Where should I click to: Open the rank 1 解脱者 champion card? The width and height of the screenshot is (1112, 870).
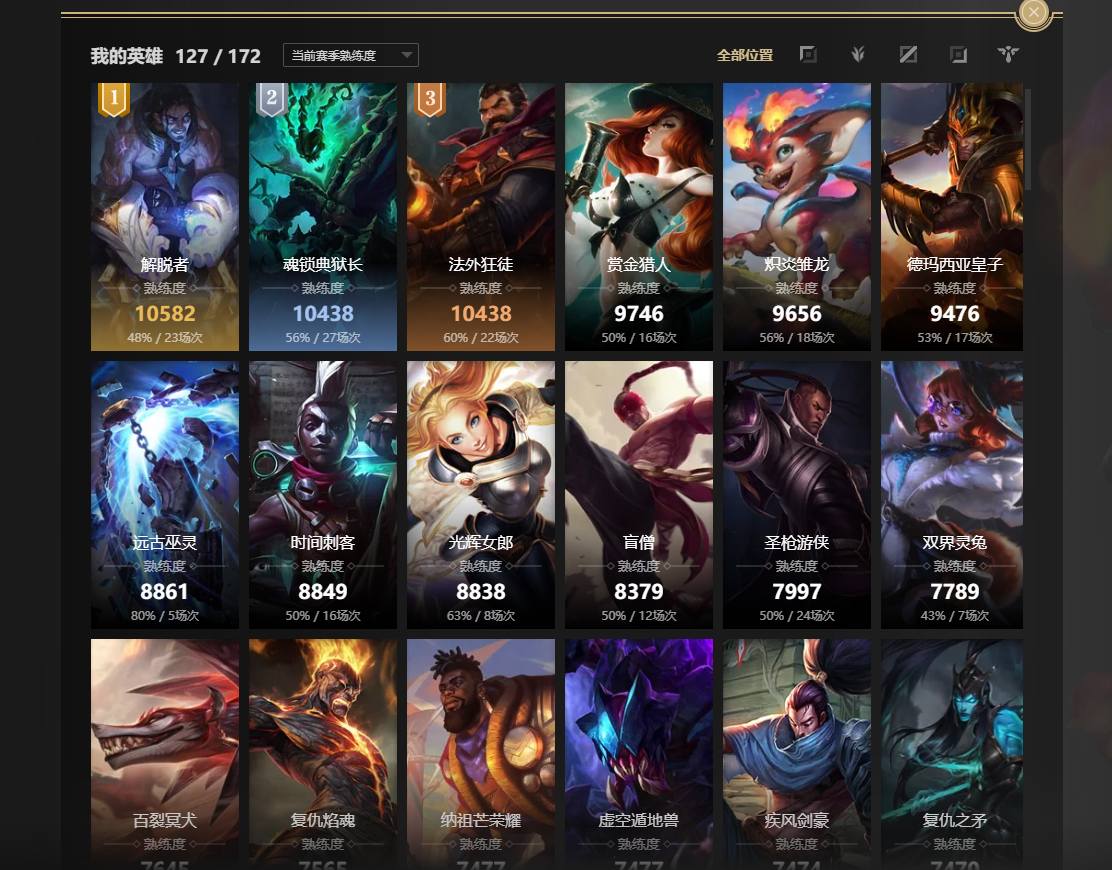pyautogui.click(x=165, y=217)
